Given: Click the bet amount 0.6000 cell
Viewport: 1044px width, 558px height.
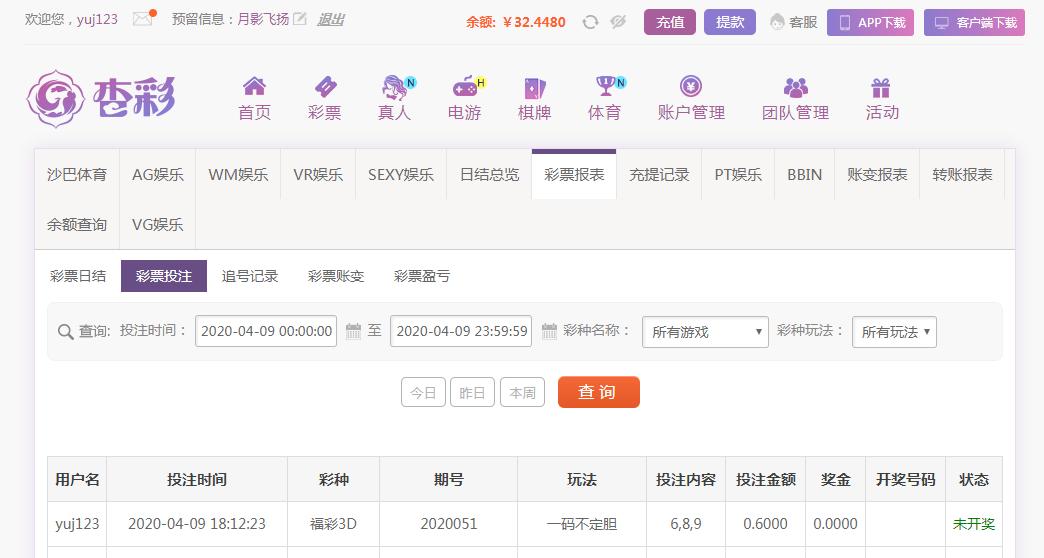Looking at the screenshot, I should 766,524.
